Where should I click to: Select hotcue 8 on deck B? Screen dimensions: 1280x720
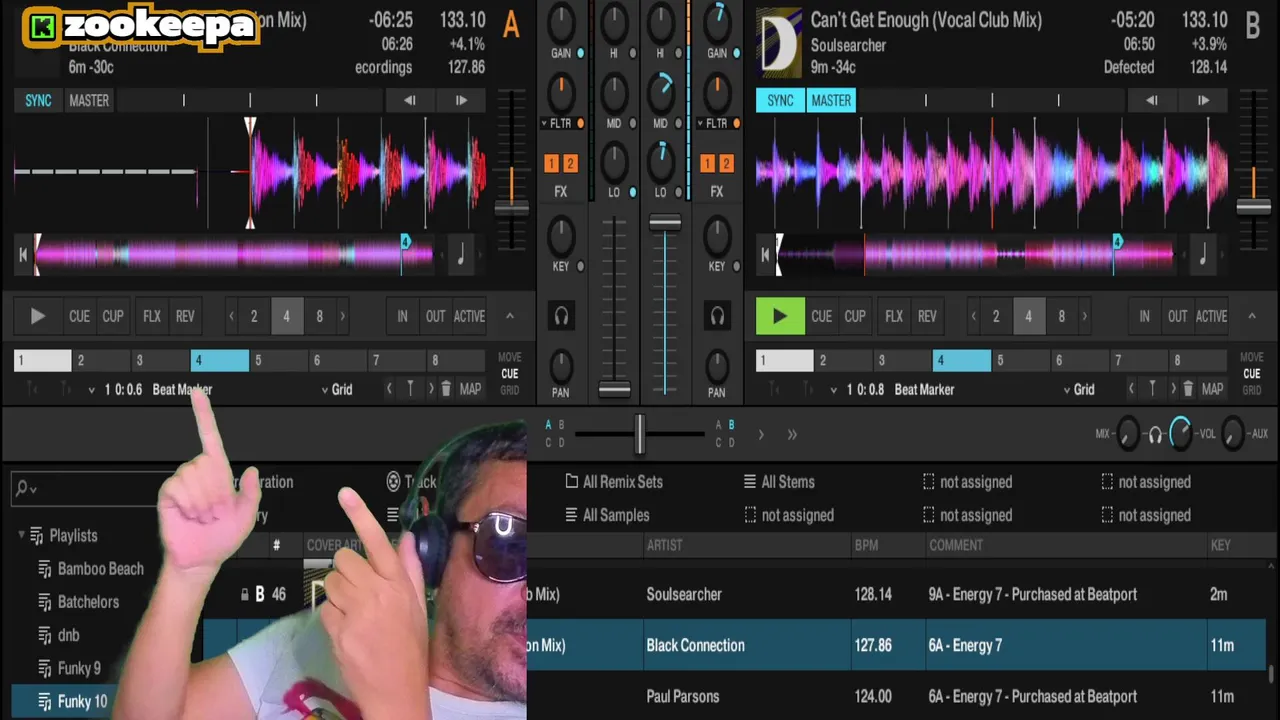[x=1198, y=361]
